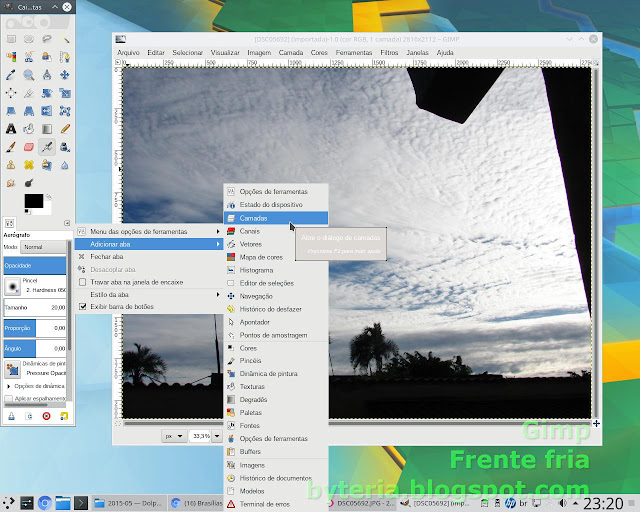Select the Color Picker tool

(x=11, y=75)
